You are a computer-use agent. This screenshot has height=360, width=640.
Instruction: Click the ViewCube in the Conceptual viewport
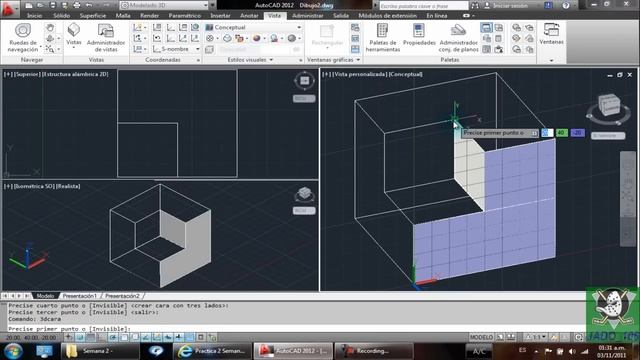(x=609, y=105)
